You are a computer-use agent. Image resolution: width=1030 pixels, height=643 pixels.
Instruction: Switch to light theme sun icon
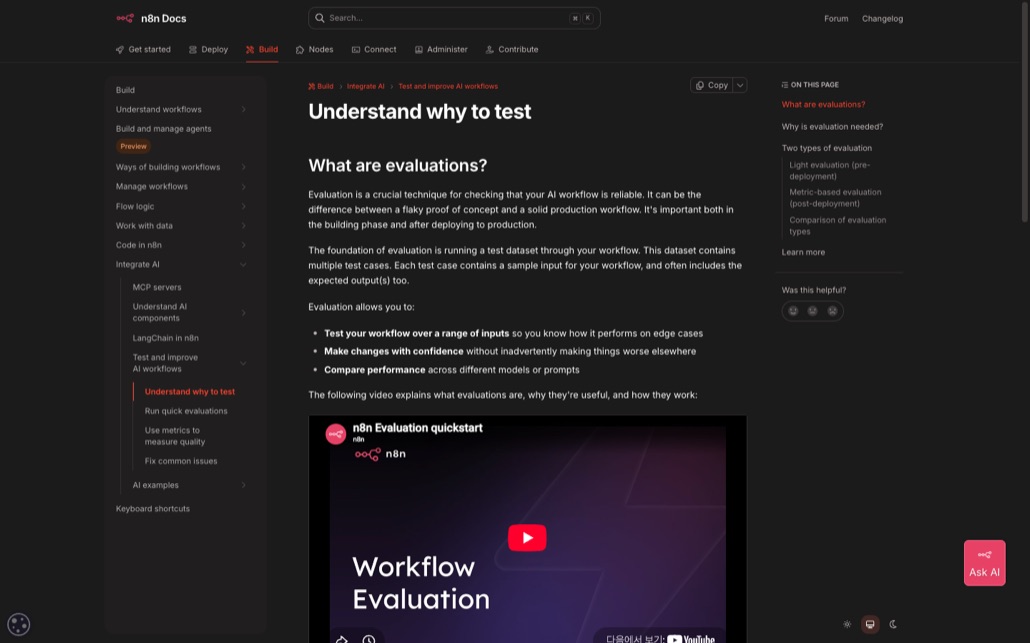coord(847,624)
